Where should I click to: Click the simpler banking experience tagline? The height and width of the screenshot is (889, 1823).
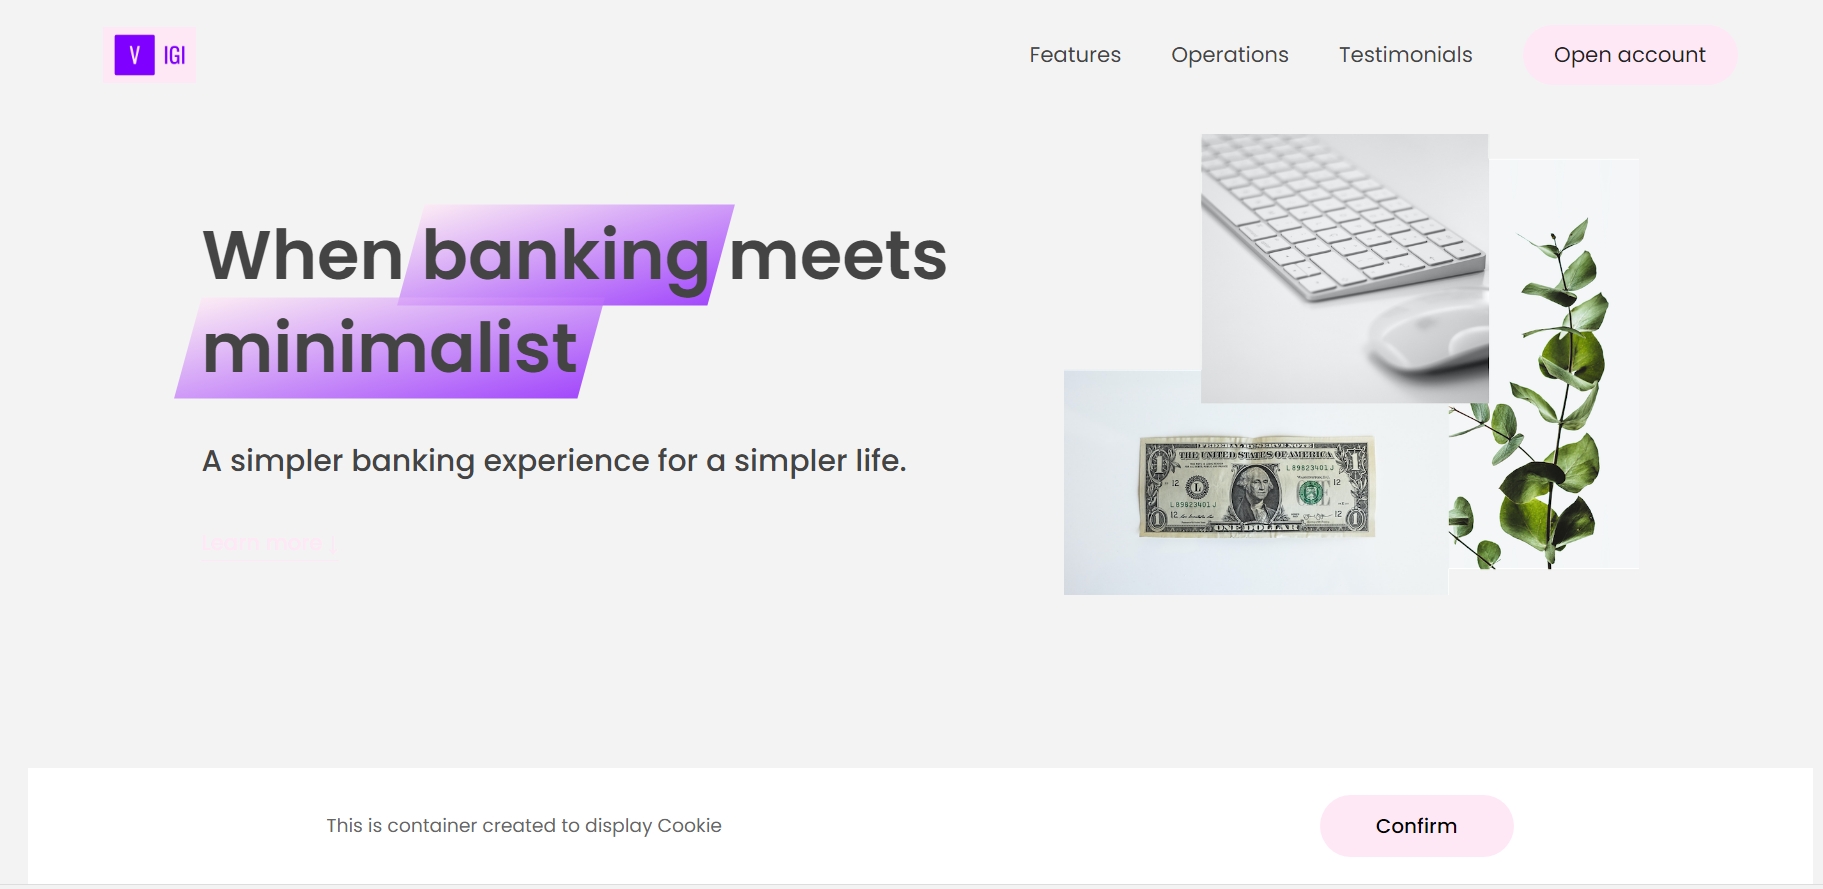[x=554, y=461]
